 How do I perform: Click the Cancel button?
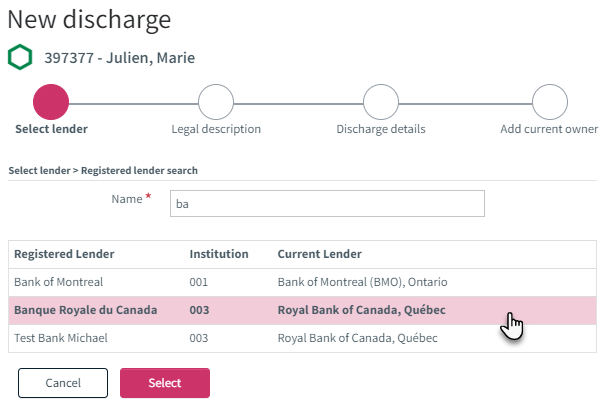coord(63,383)
